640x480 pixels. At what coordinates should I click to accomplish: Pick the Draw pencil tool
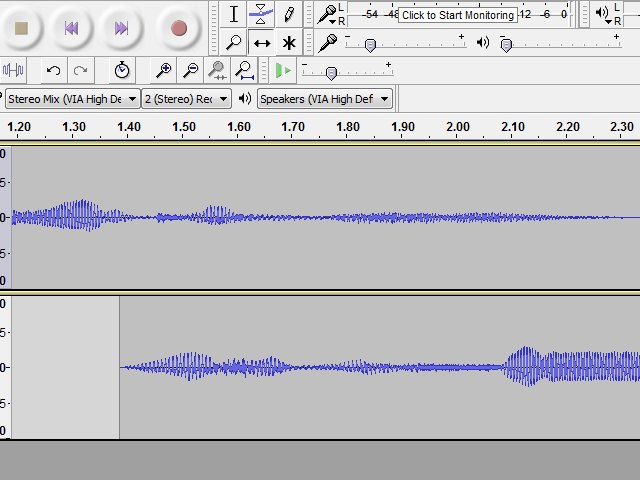pyautogui.click(x=289, y=14)
